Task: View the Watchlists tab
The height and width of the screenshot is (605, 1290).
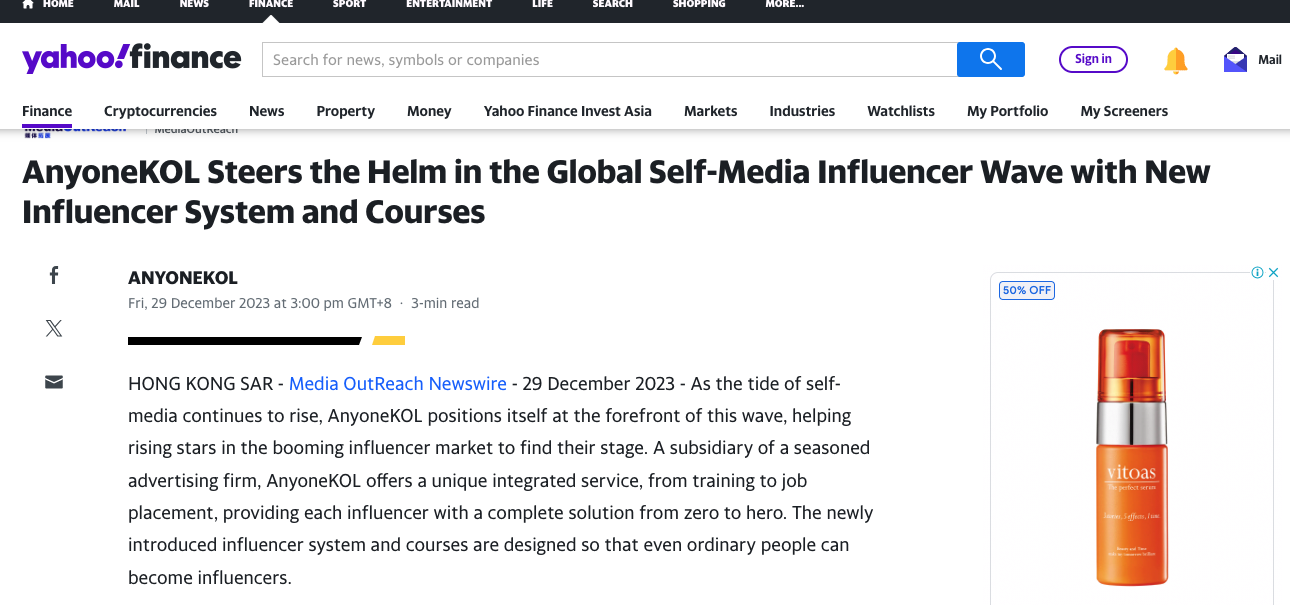Action: tap(901, 111)
